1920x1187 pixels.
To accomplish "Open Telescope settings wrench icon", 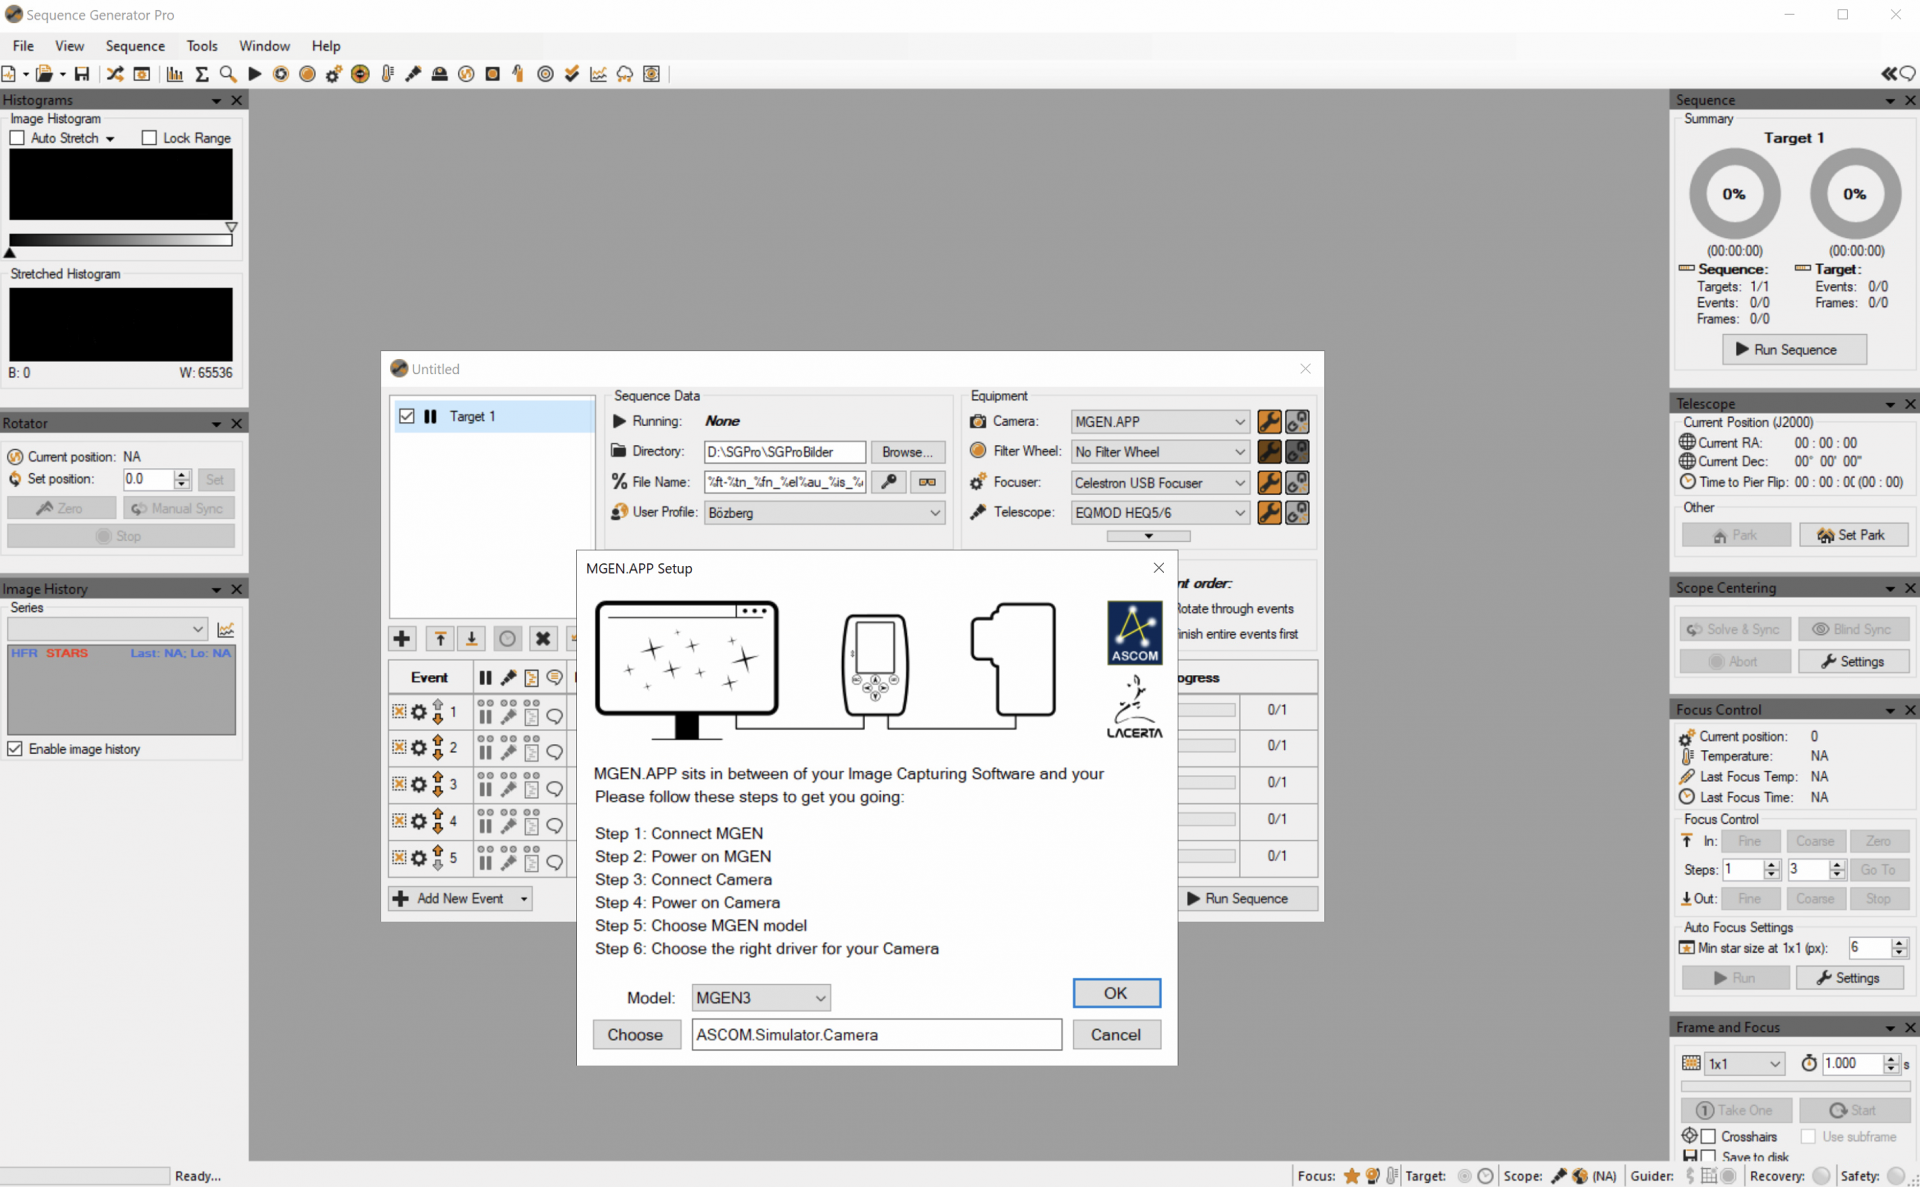I will tap(1269, 513).
